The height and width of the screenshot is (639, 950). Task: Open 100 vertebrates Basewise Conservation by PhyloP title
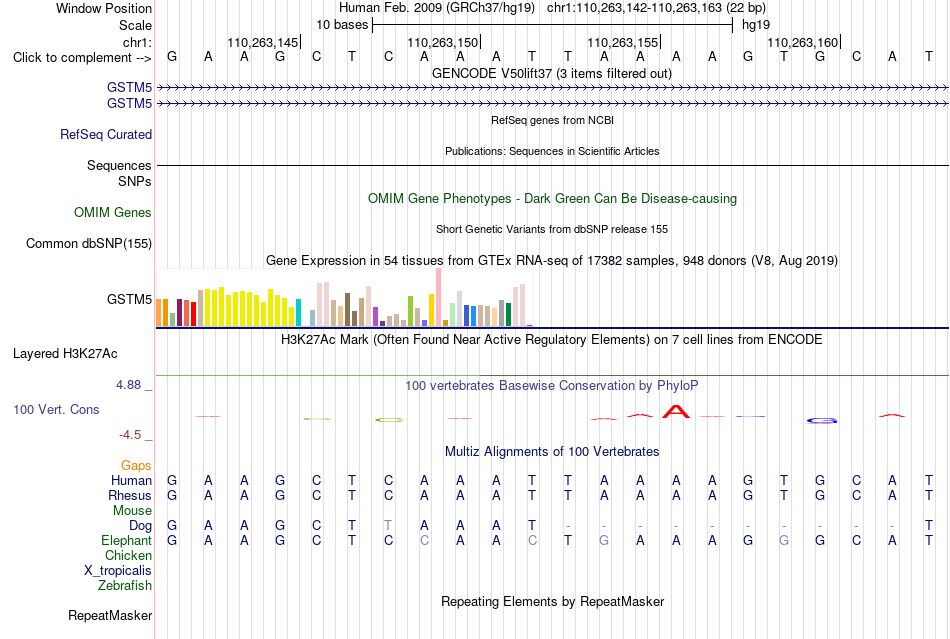tap(552, 386)
